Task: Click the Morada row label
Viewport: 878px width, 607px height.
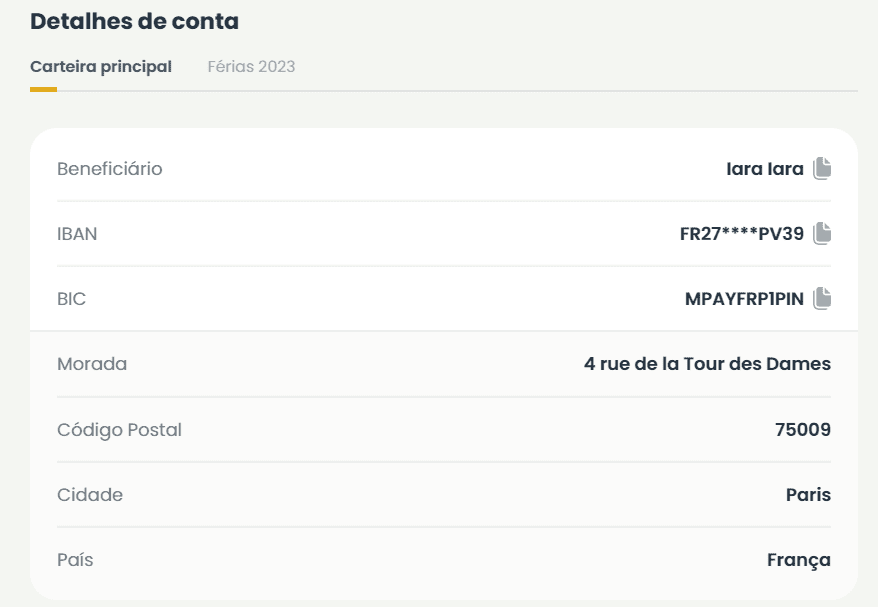Action: coord(92,364)
